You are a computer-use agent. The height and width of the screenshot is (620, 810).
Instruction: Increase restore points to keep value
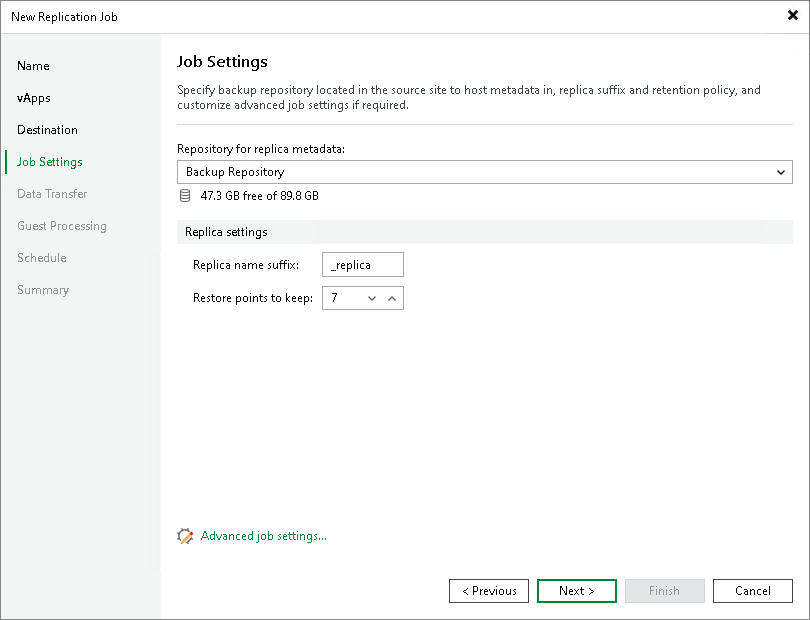pyautogui.click(x=392, y=298)
